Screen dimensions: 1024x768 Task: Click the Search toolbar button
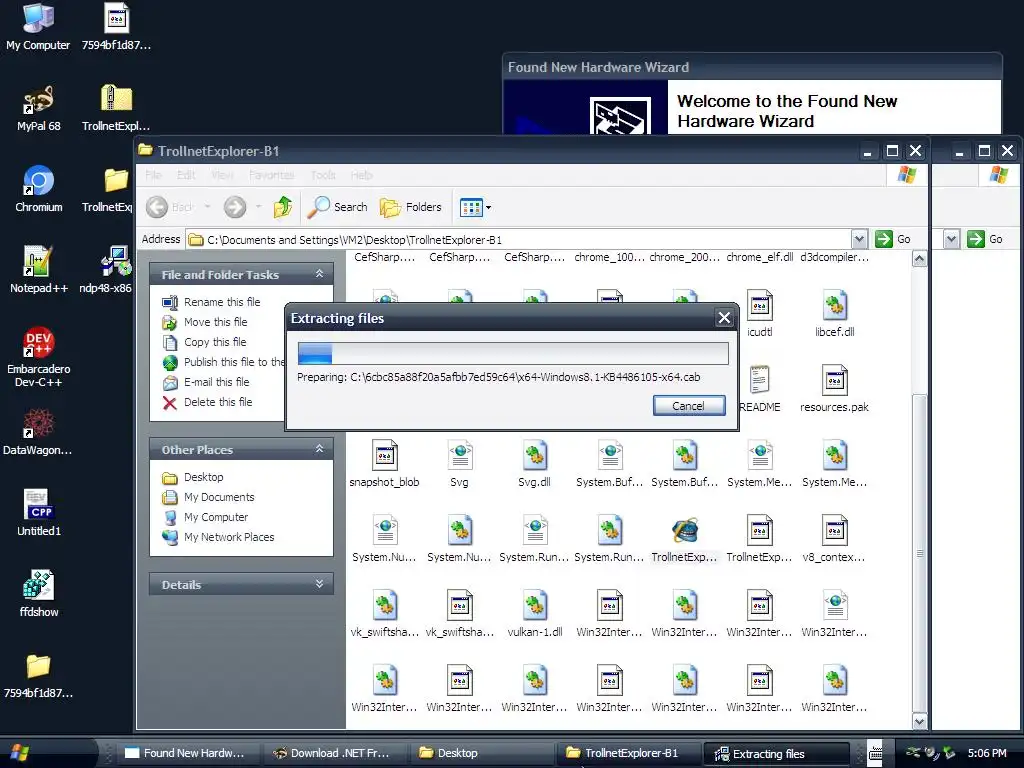[x=338, y=207]
